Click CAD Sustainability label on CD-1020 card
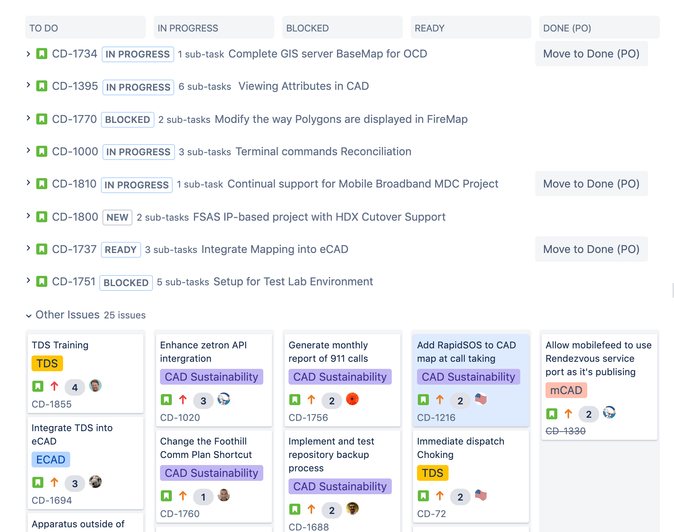The width and height of the screenshot is (674, 532). click(211, 377)
